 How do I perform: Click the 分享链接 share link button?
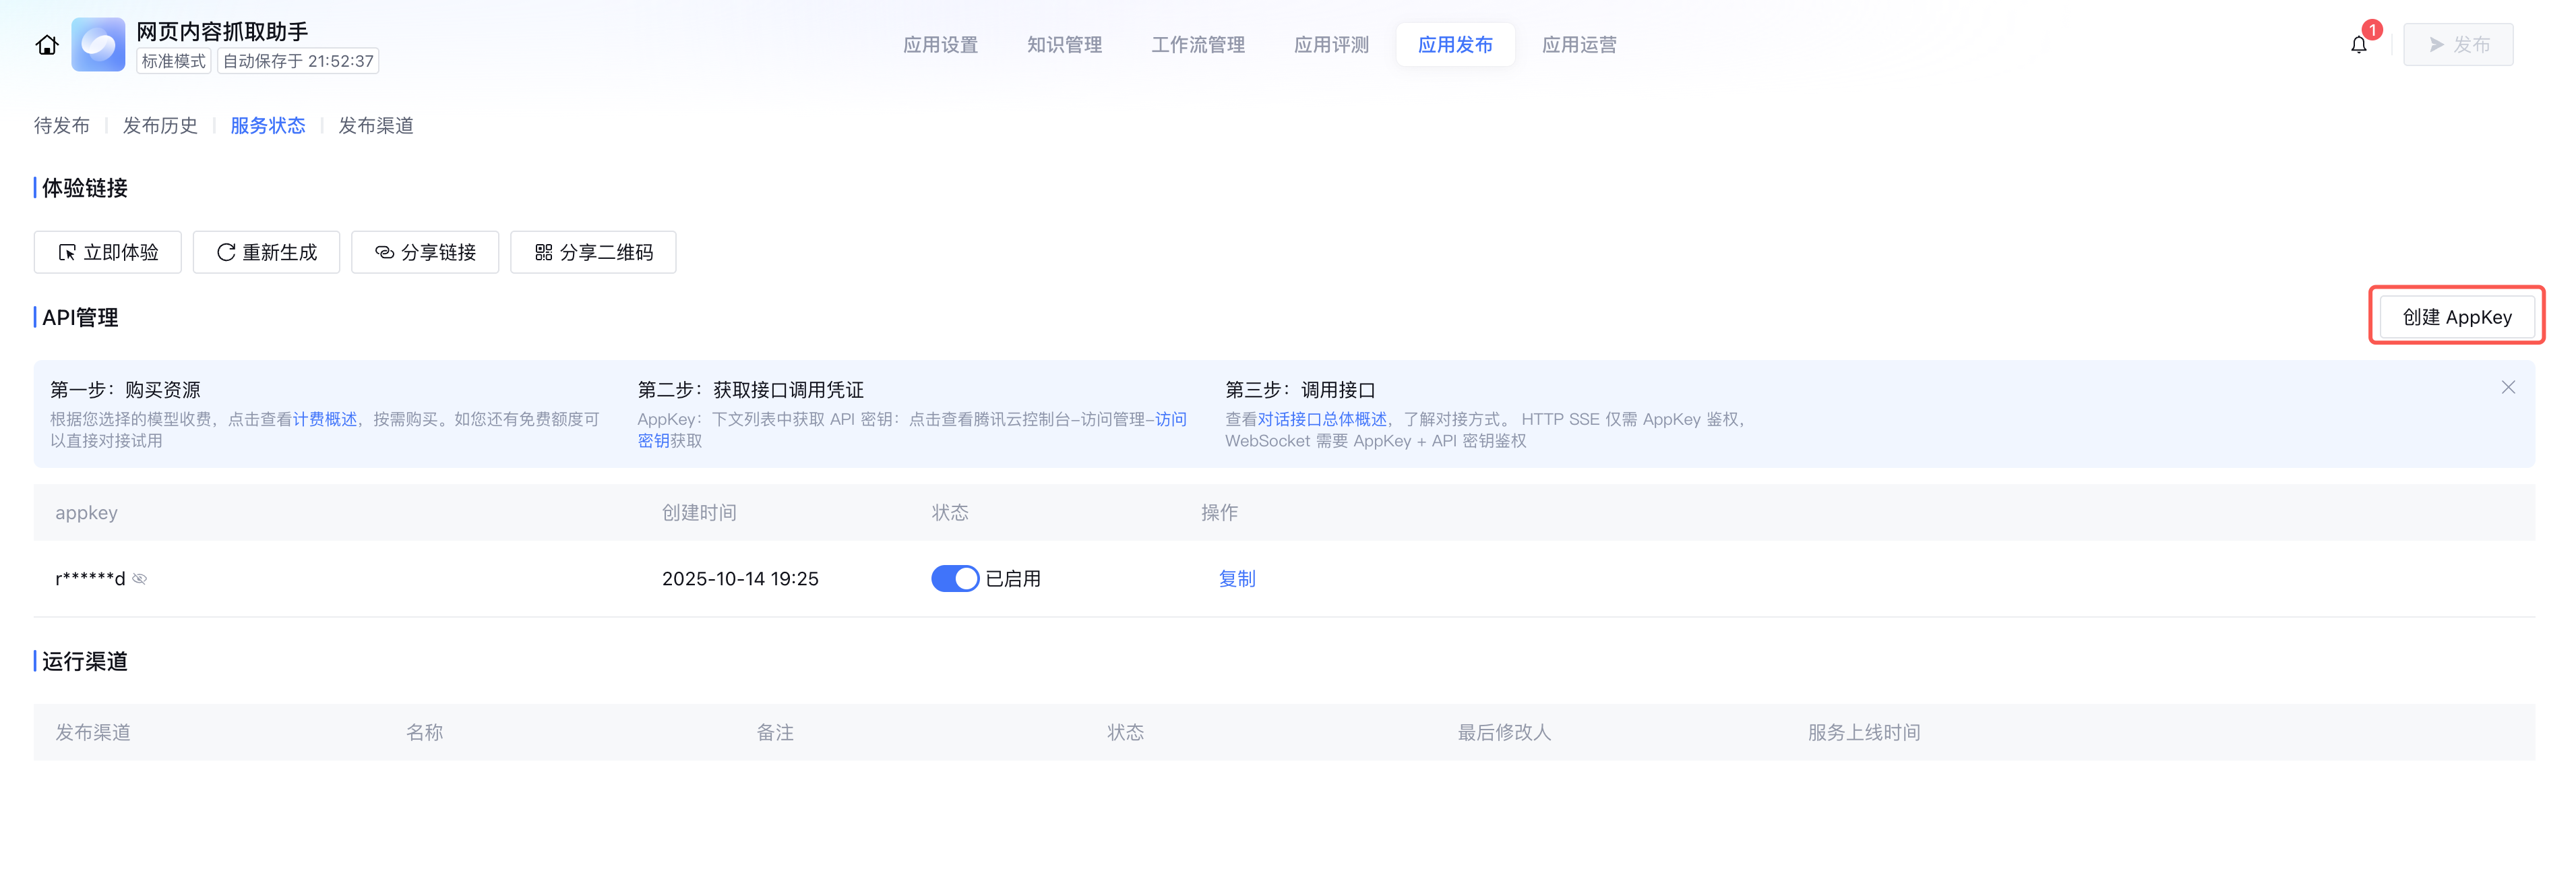pyautogui.click(x=425, y=252)
